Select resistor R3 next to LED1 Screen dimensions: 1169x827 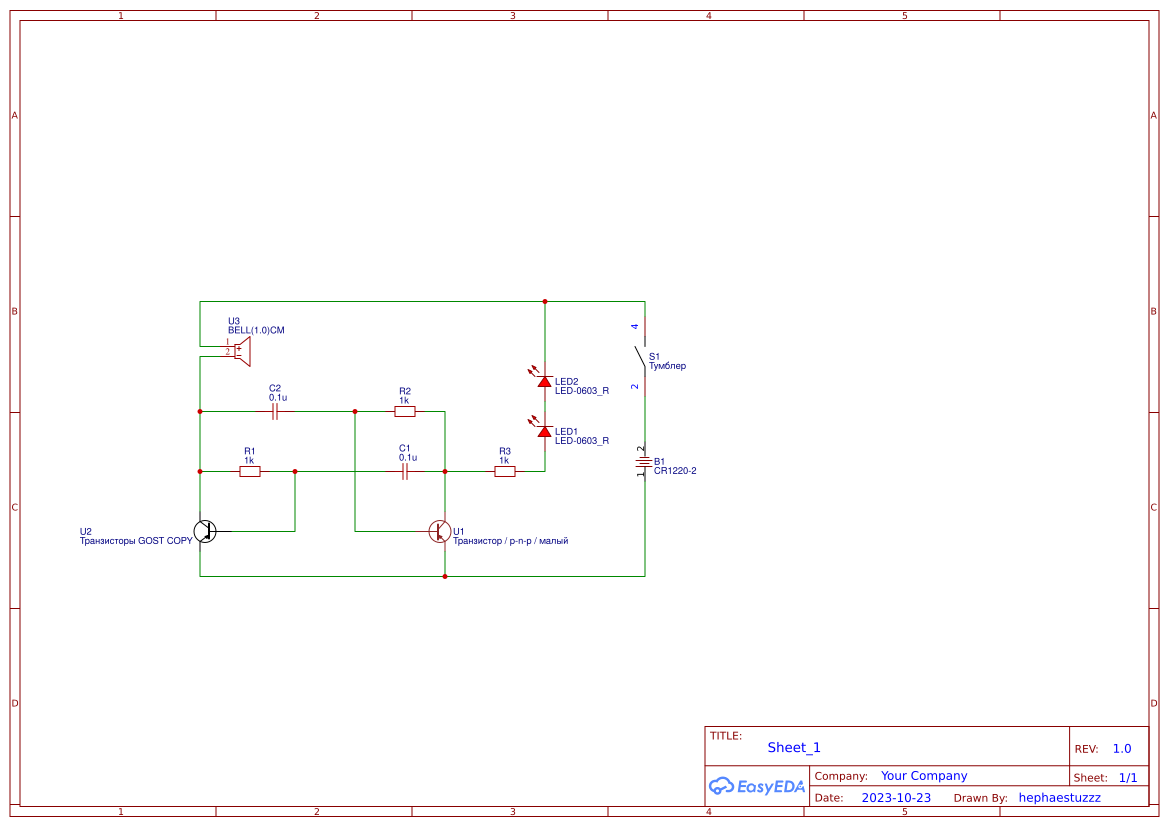pyautogui.click(x=505, y=470)
